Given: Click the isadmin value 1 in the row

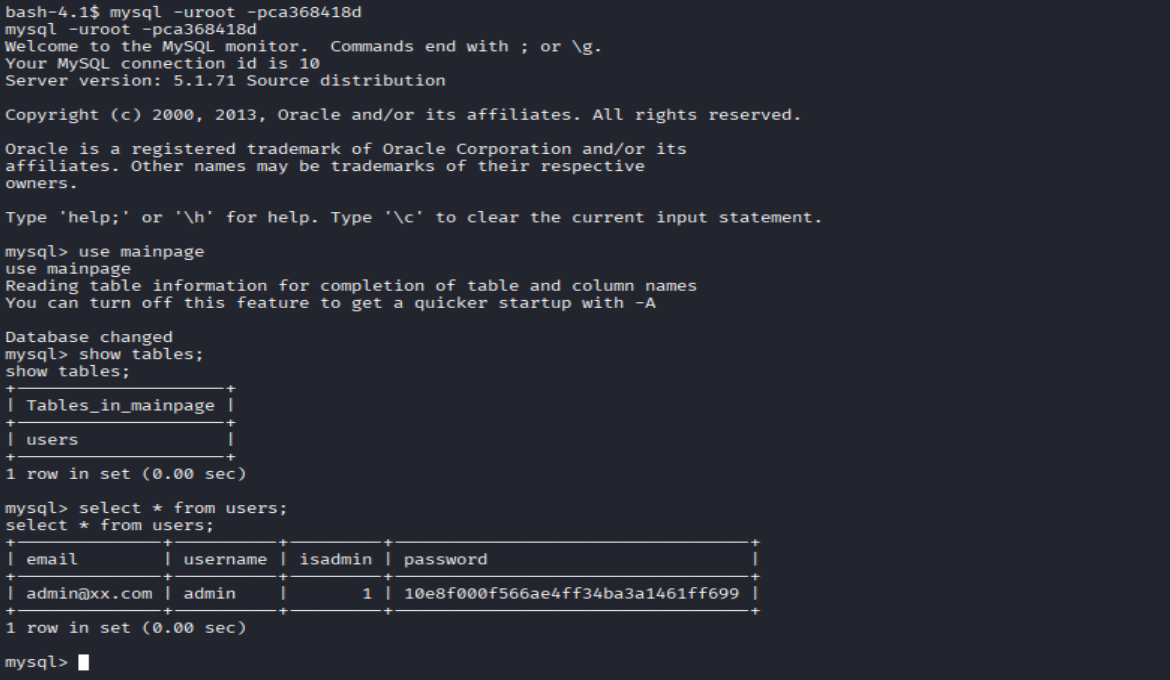Looking at the screenshot, I should coord(367,593).
